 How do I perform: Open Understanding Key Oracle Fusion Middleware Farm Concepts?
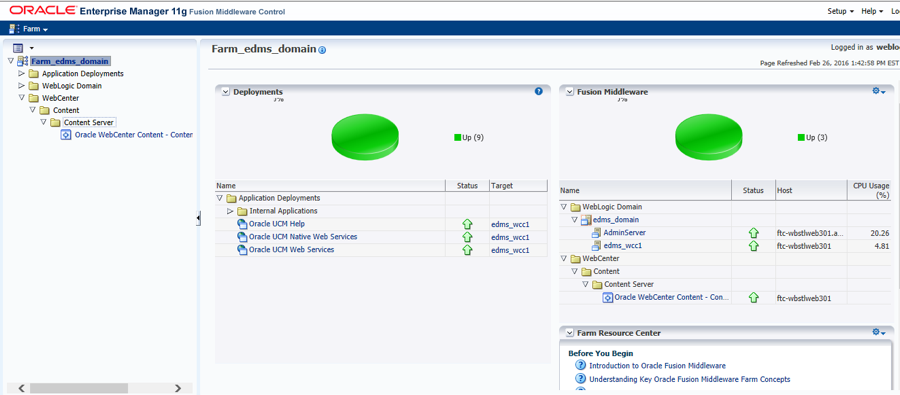point(689,379)
